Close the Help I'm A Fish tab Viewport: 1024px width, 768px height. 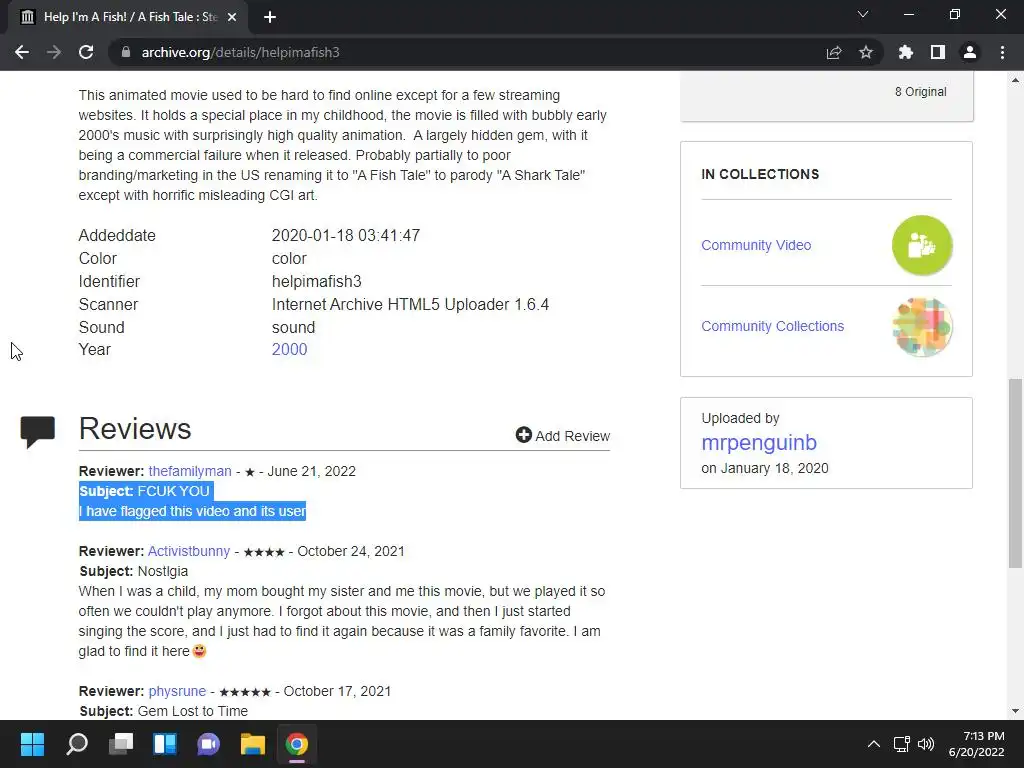click(x=232, y=17)
